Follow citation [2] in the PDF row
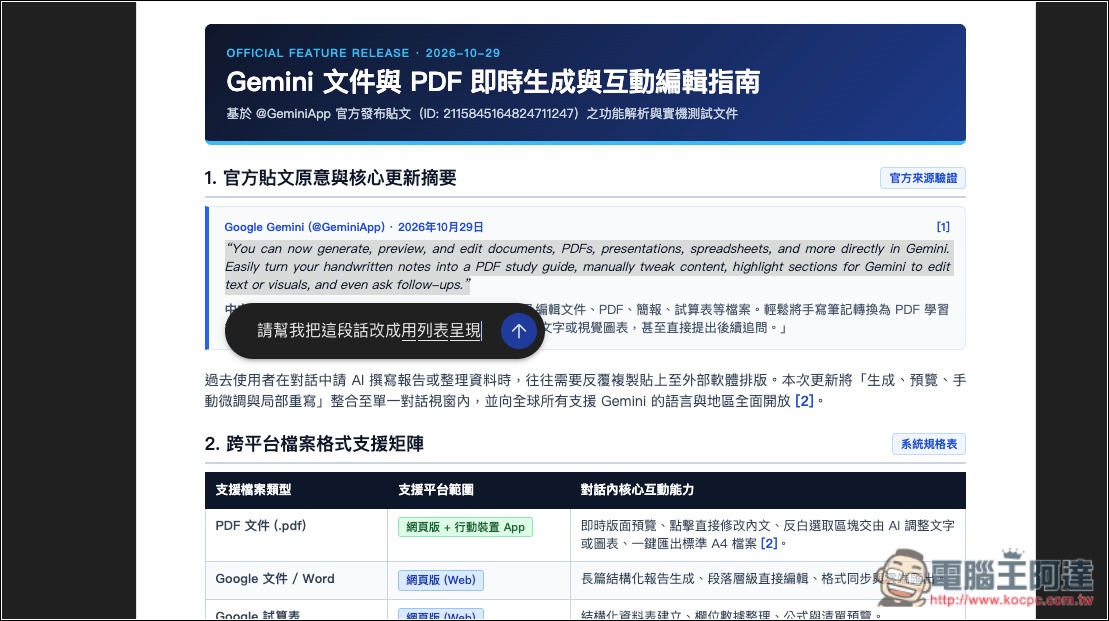 tap(769, 543)
